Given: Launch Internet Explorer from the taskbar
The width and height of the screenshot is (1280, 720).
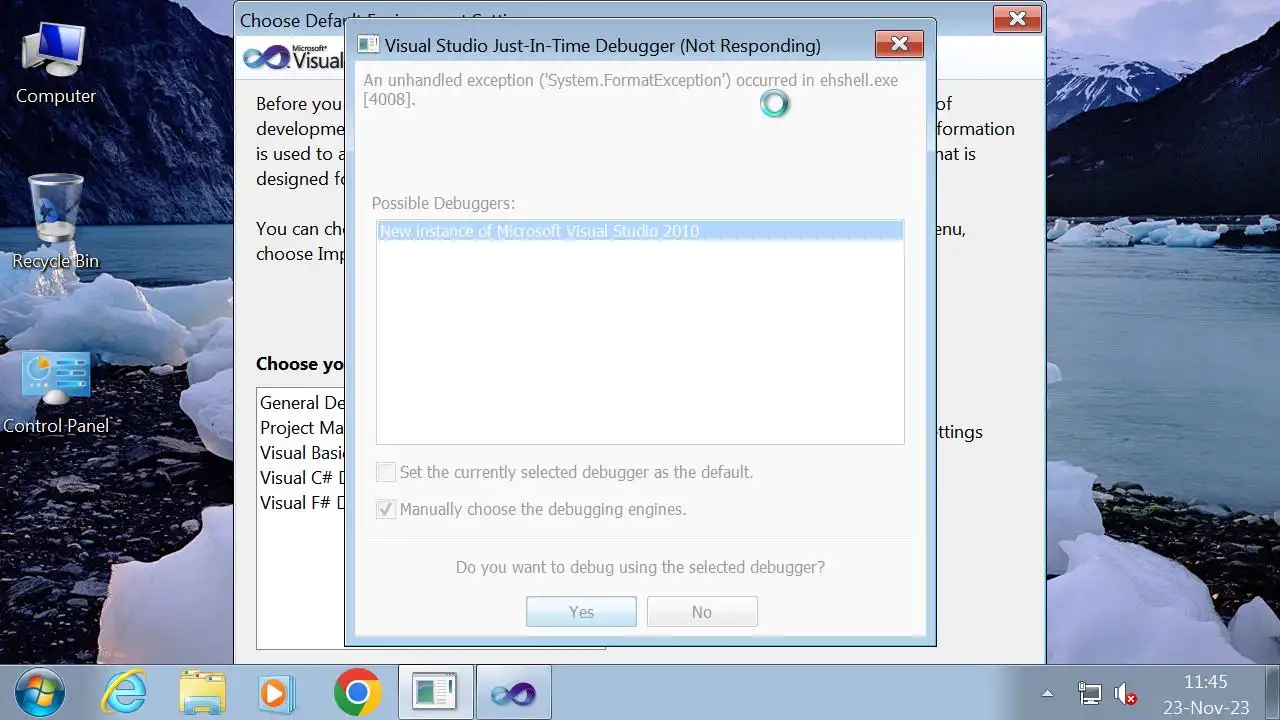Looking at the screenshot, I should (x=125, y=693).
